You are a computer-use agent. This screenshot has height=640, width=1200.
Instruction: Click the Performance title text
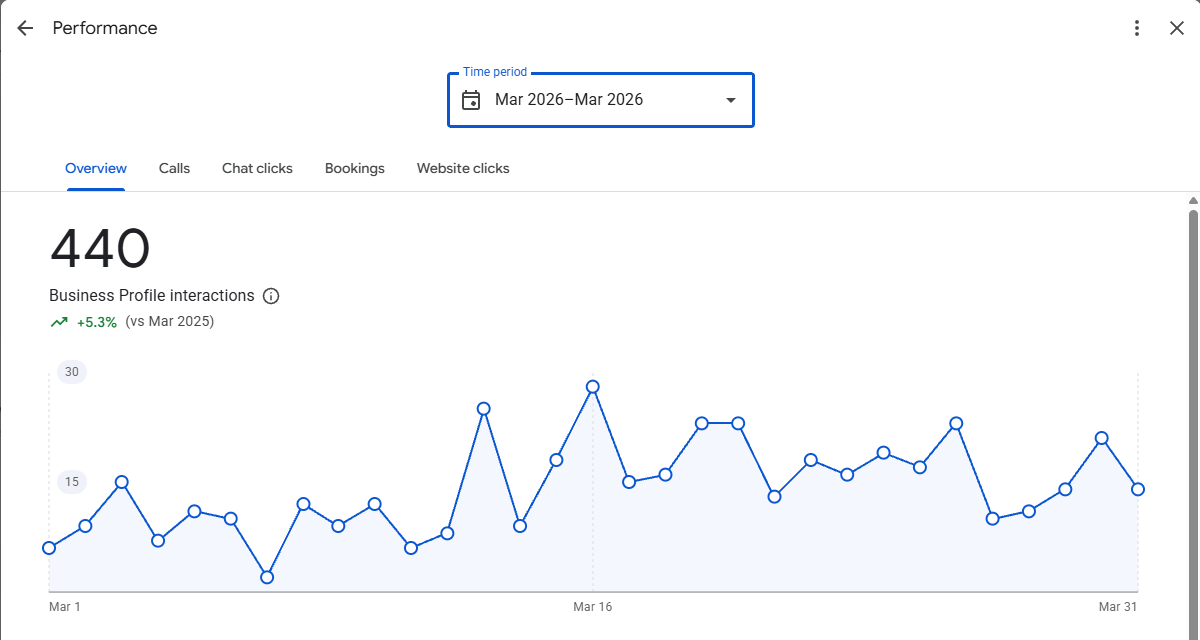(105, 28)
